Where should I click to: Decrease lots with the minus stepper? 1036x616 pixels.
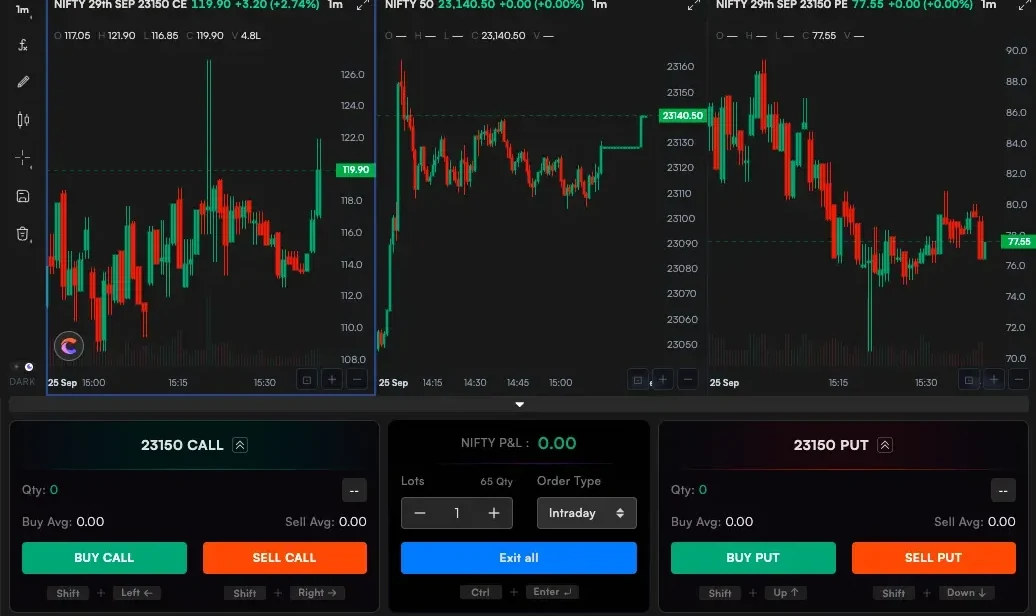(420, 513)
